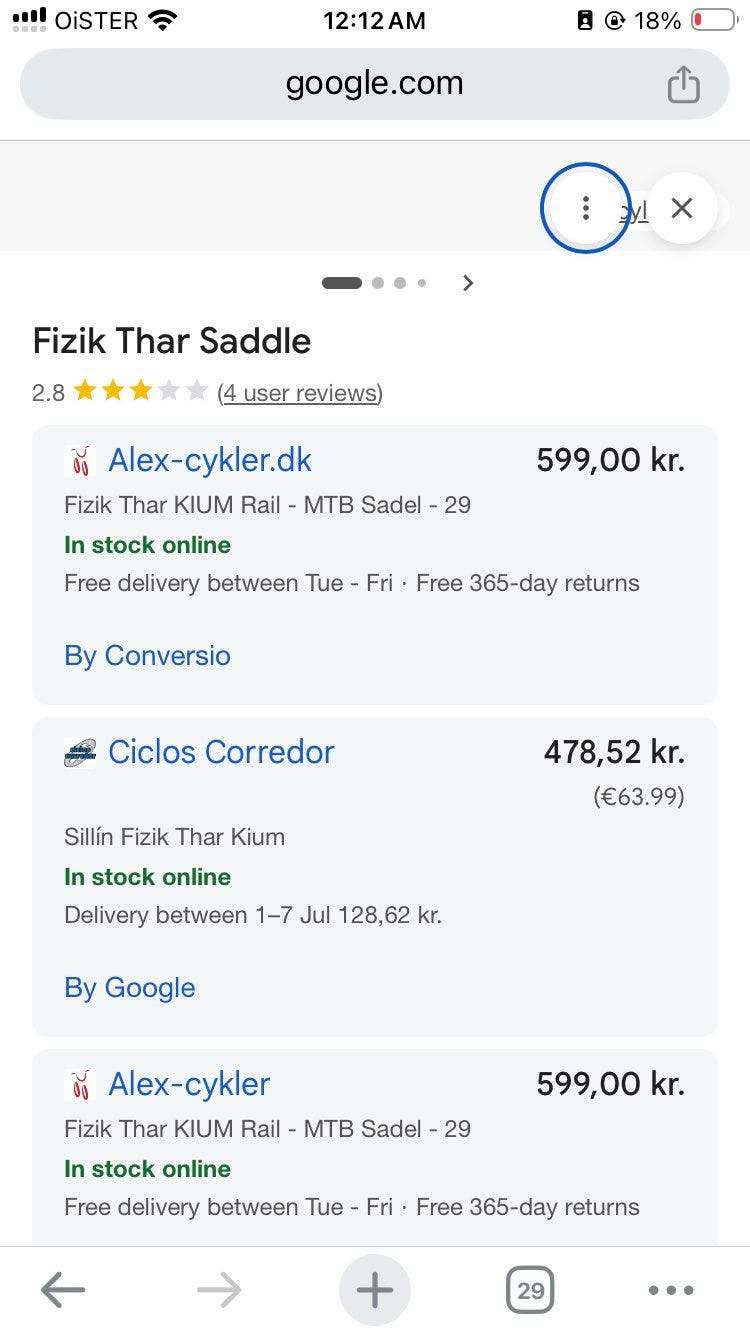
Task: Tap the By Google link
Action: click(130, 988)
